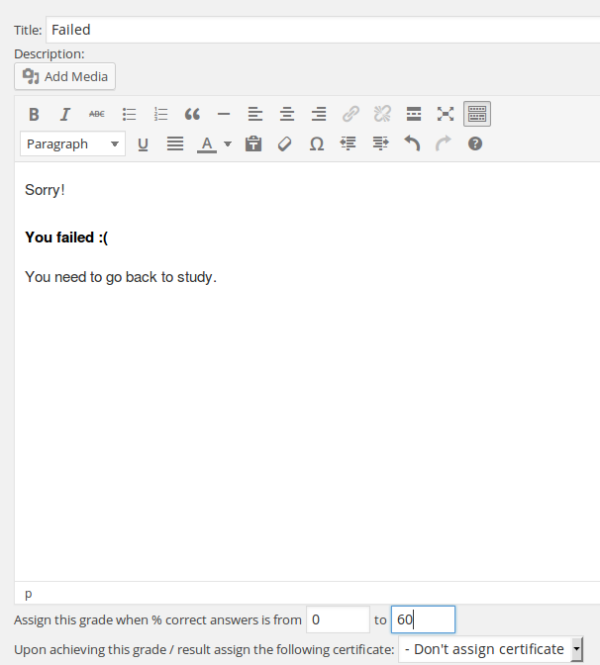The height and width of the screenshot is (665, 600).
Task: Align text center
Action: point(287,114)
